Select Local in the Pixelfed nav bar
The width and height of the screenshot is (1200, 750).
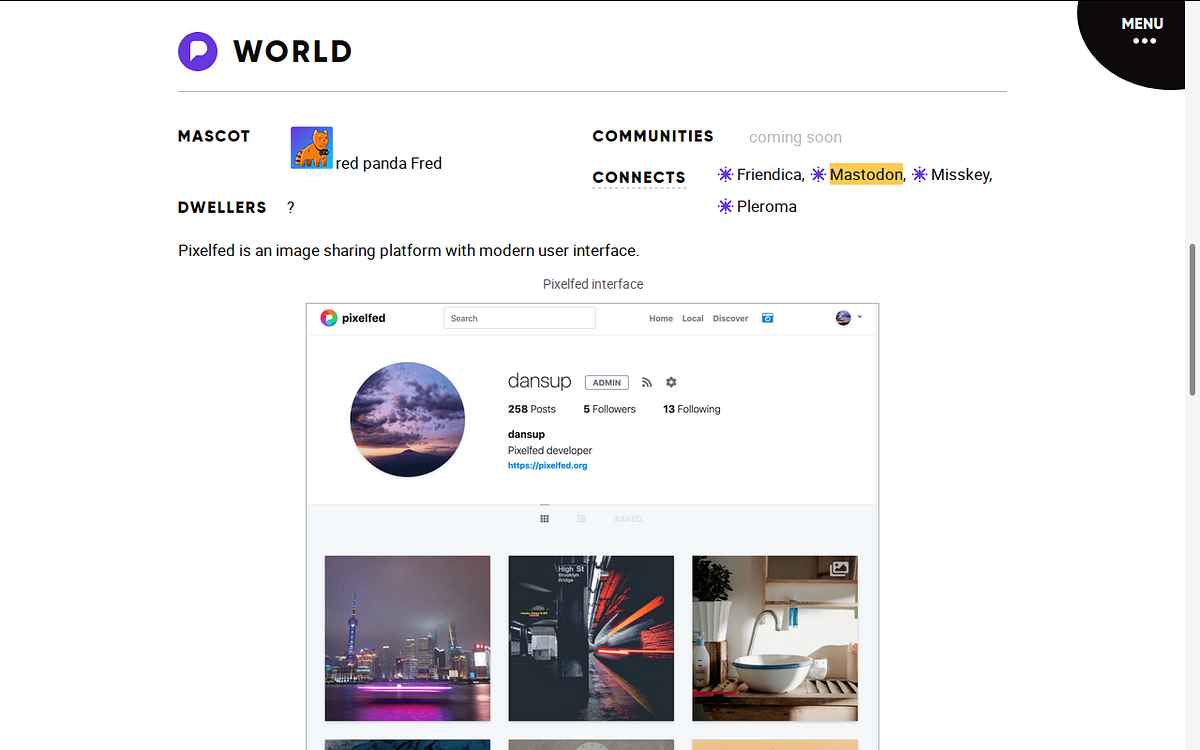[x=693, y=318]
